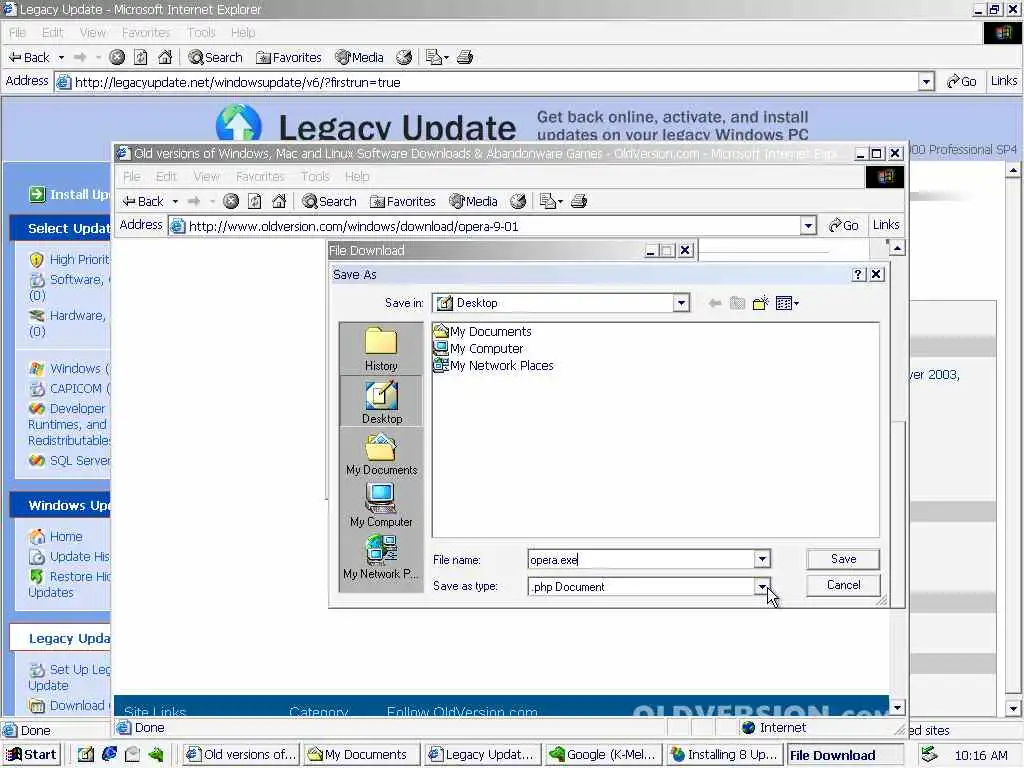Click the legacyupdate.net address field
The height and width of the screenshot is (768, 1024).
coord(487,82)
